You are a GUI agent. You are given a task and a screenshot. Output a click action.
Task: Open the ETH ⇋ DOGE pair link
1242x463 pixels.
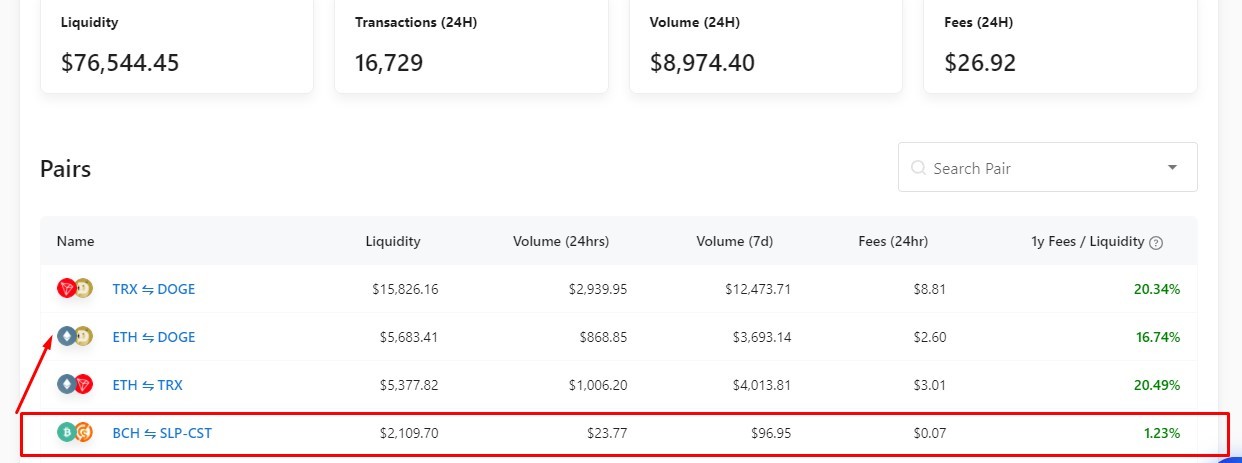coord(154,337)
